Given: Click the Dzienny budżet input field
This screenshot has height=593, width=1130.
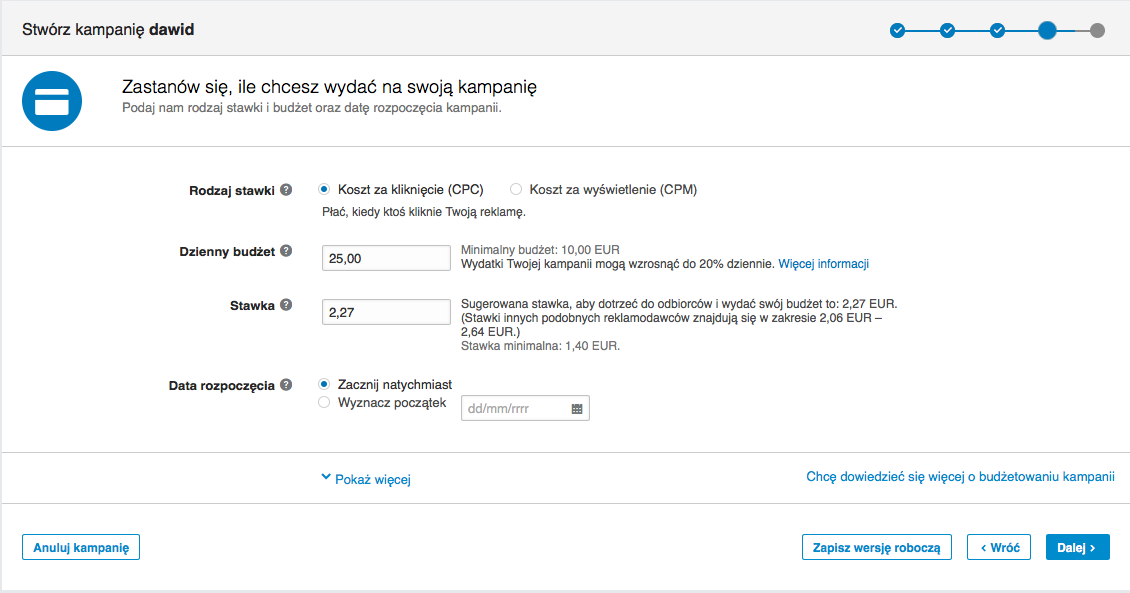Looking at the screenshot, I should pos(386,258).
